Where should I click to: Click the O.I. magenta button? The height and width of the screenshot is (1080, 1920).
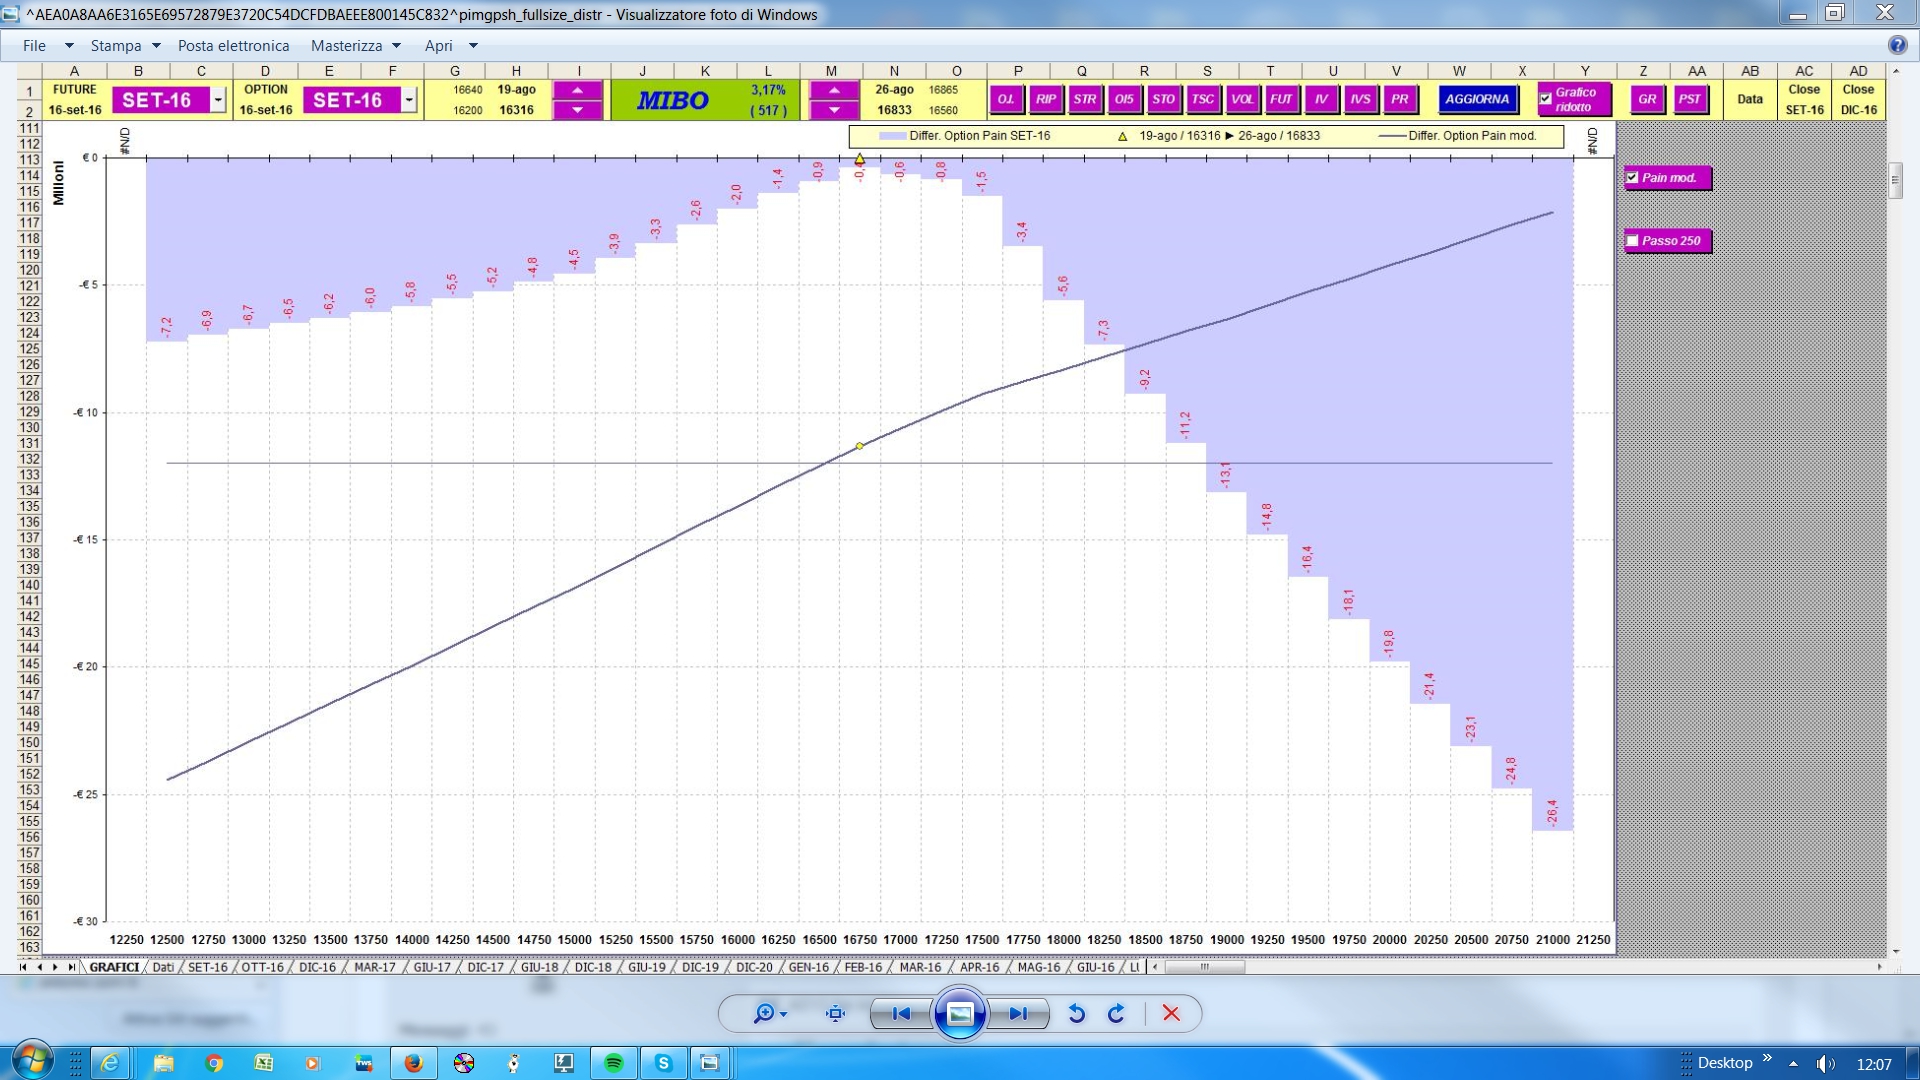[1006, 99]
